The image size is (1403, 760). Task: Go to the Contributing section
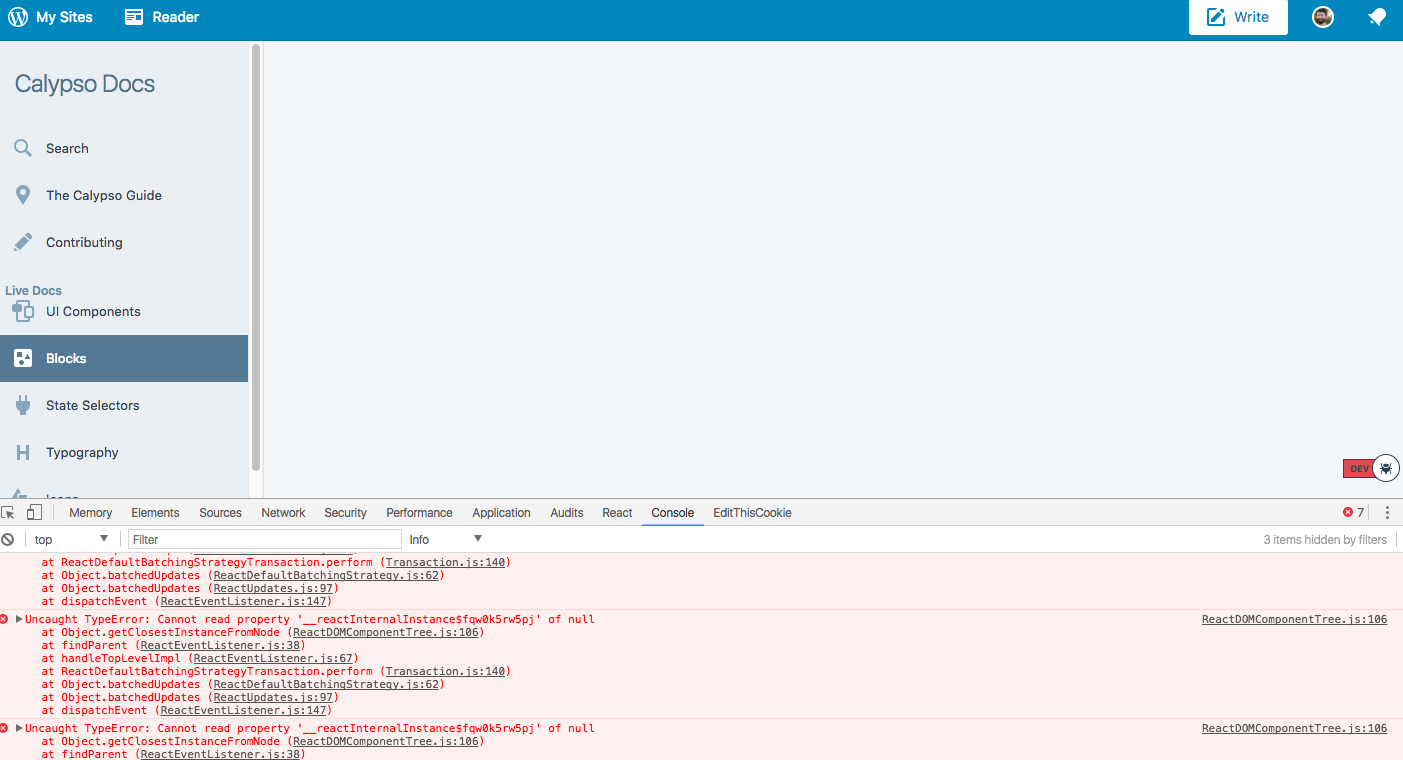tap(124, 242)
